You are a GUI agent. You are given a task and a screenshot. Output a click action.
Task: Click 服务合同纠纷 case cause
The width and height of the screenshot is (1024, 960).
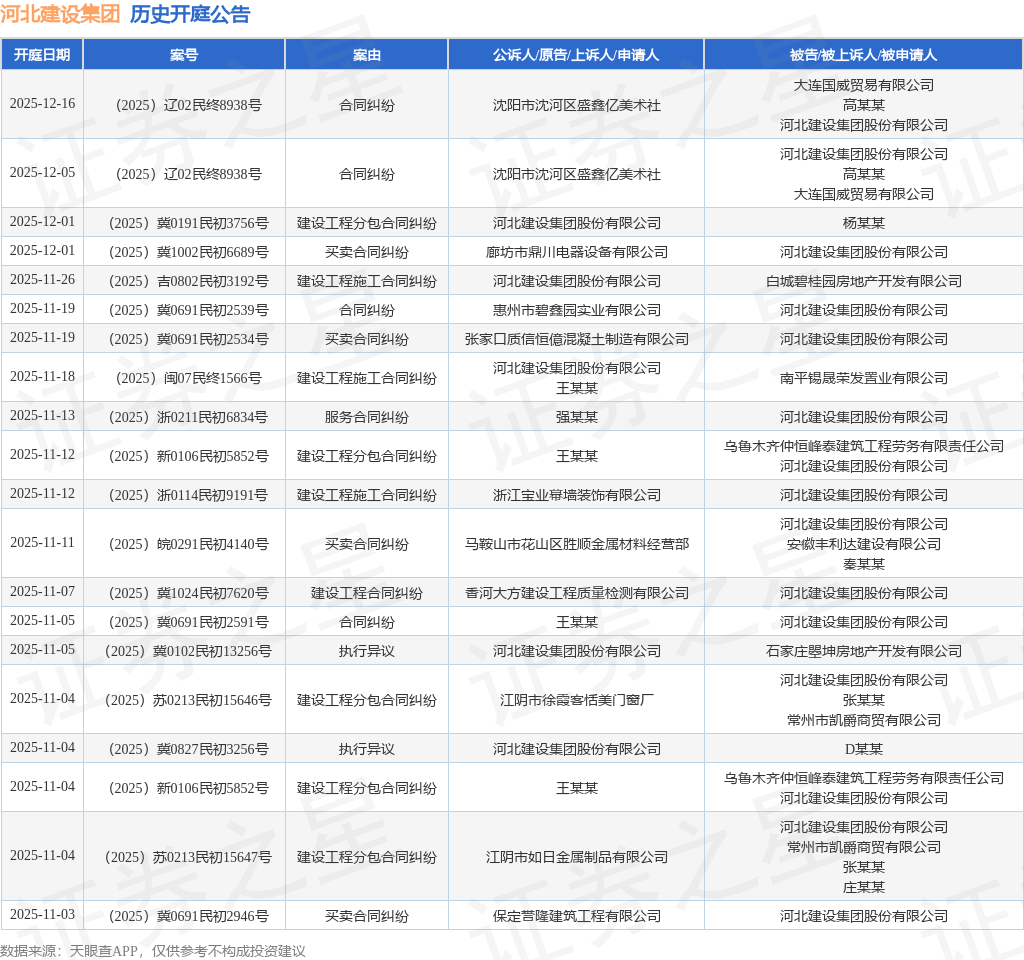tap(366, 417)
